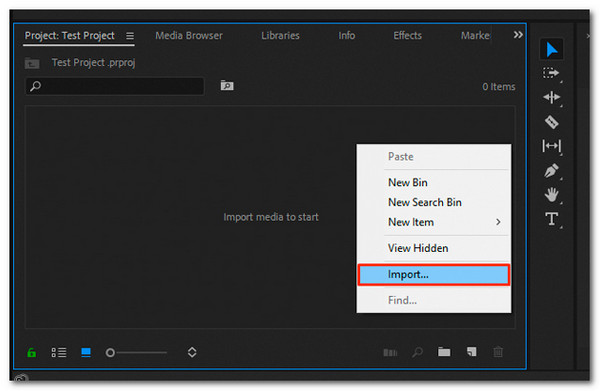Create a New Bin with folder icon
The image size is (600, 391).
coord(444,352)
